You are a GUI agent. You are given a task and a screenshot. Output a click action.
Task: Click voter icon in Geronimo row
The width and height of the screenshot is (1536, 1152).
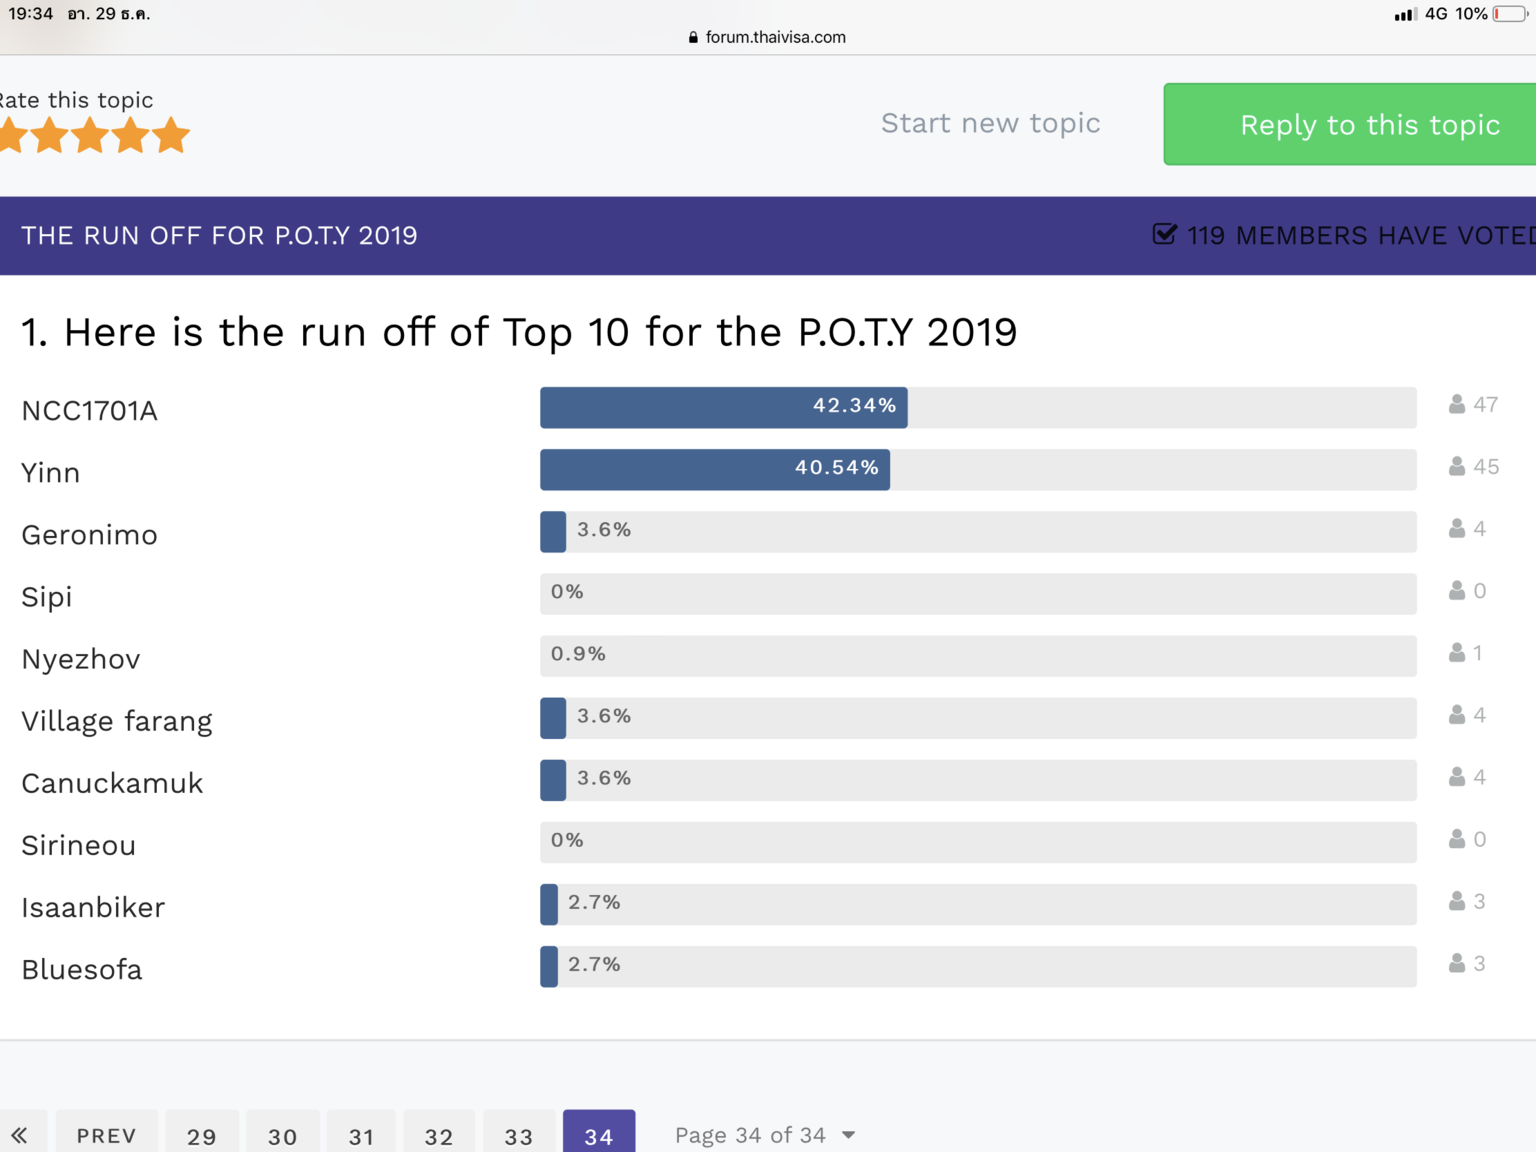tap(1457, 529)
